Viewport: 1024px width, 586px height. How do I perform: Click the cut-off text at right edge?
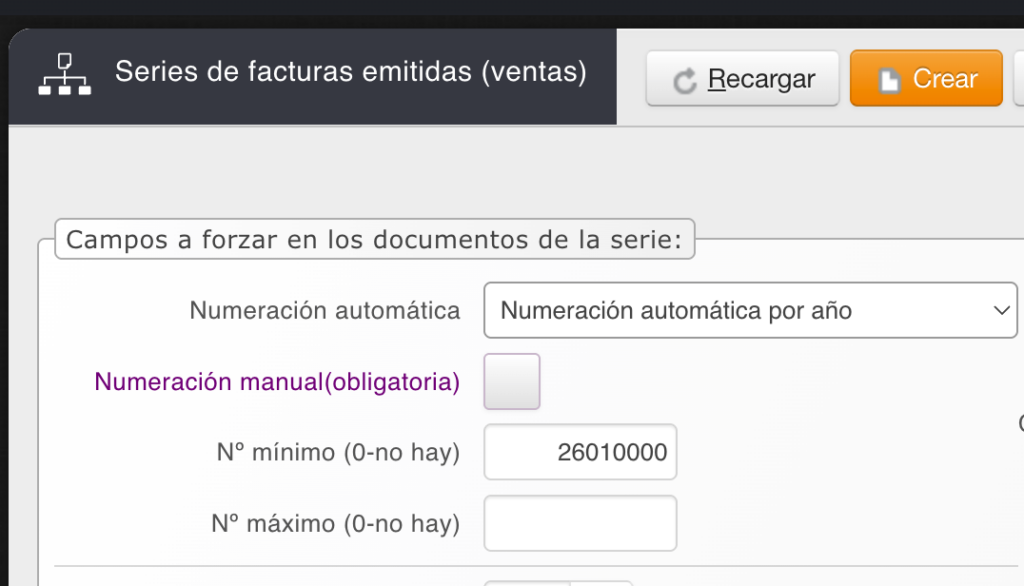(x=1020, y=423)
